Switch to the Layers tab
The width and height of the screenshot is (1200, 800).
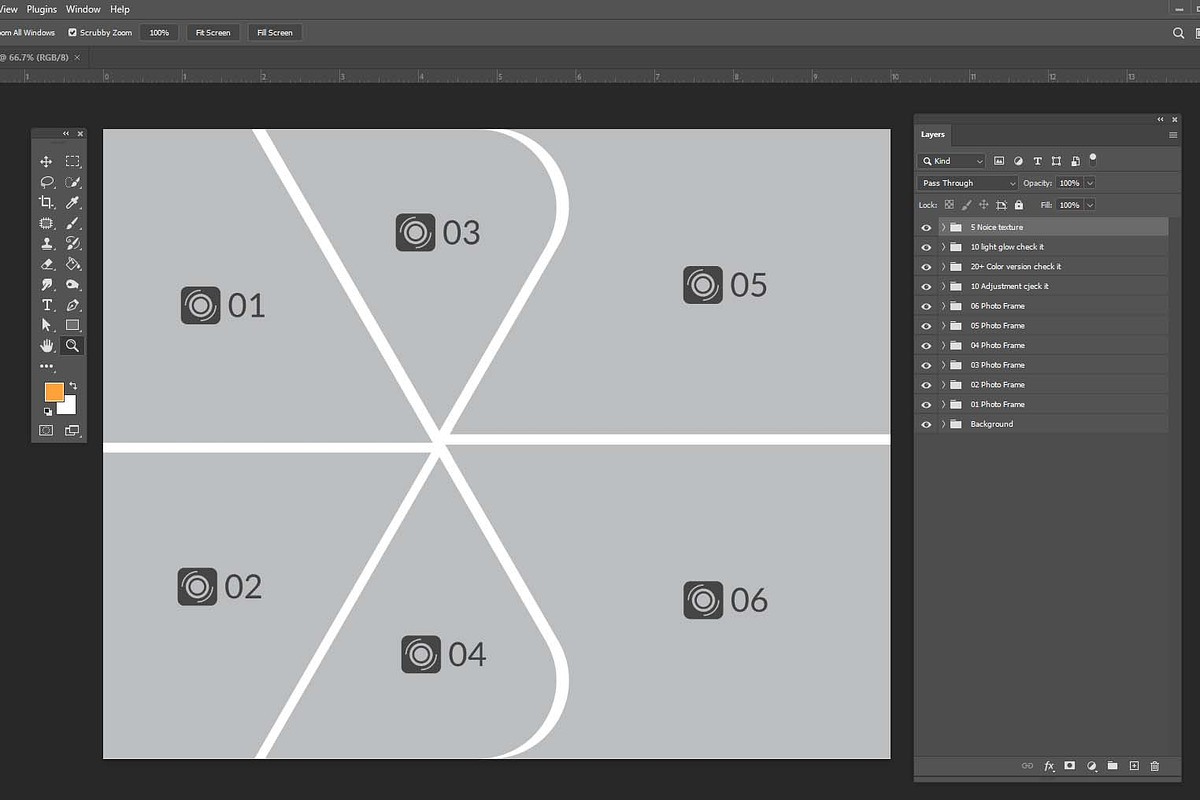point(932,135)
